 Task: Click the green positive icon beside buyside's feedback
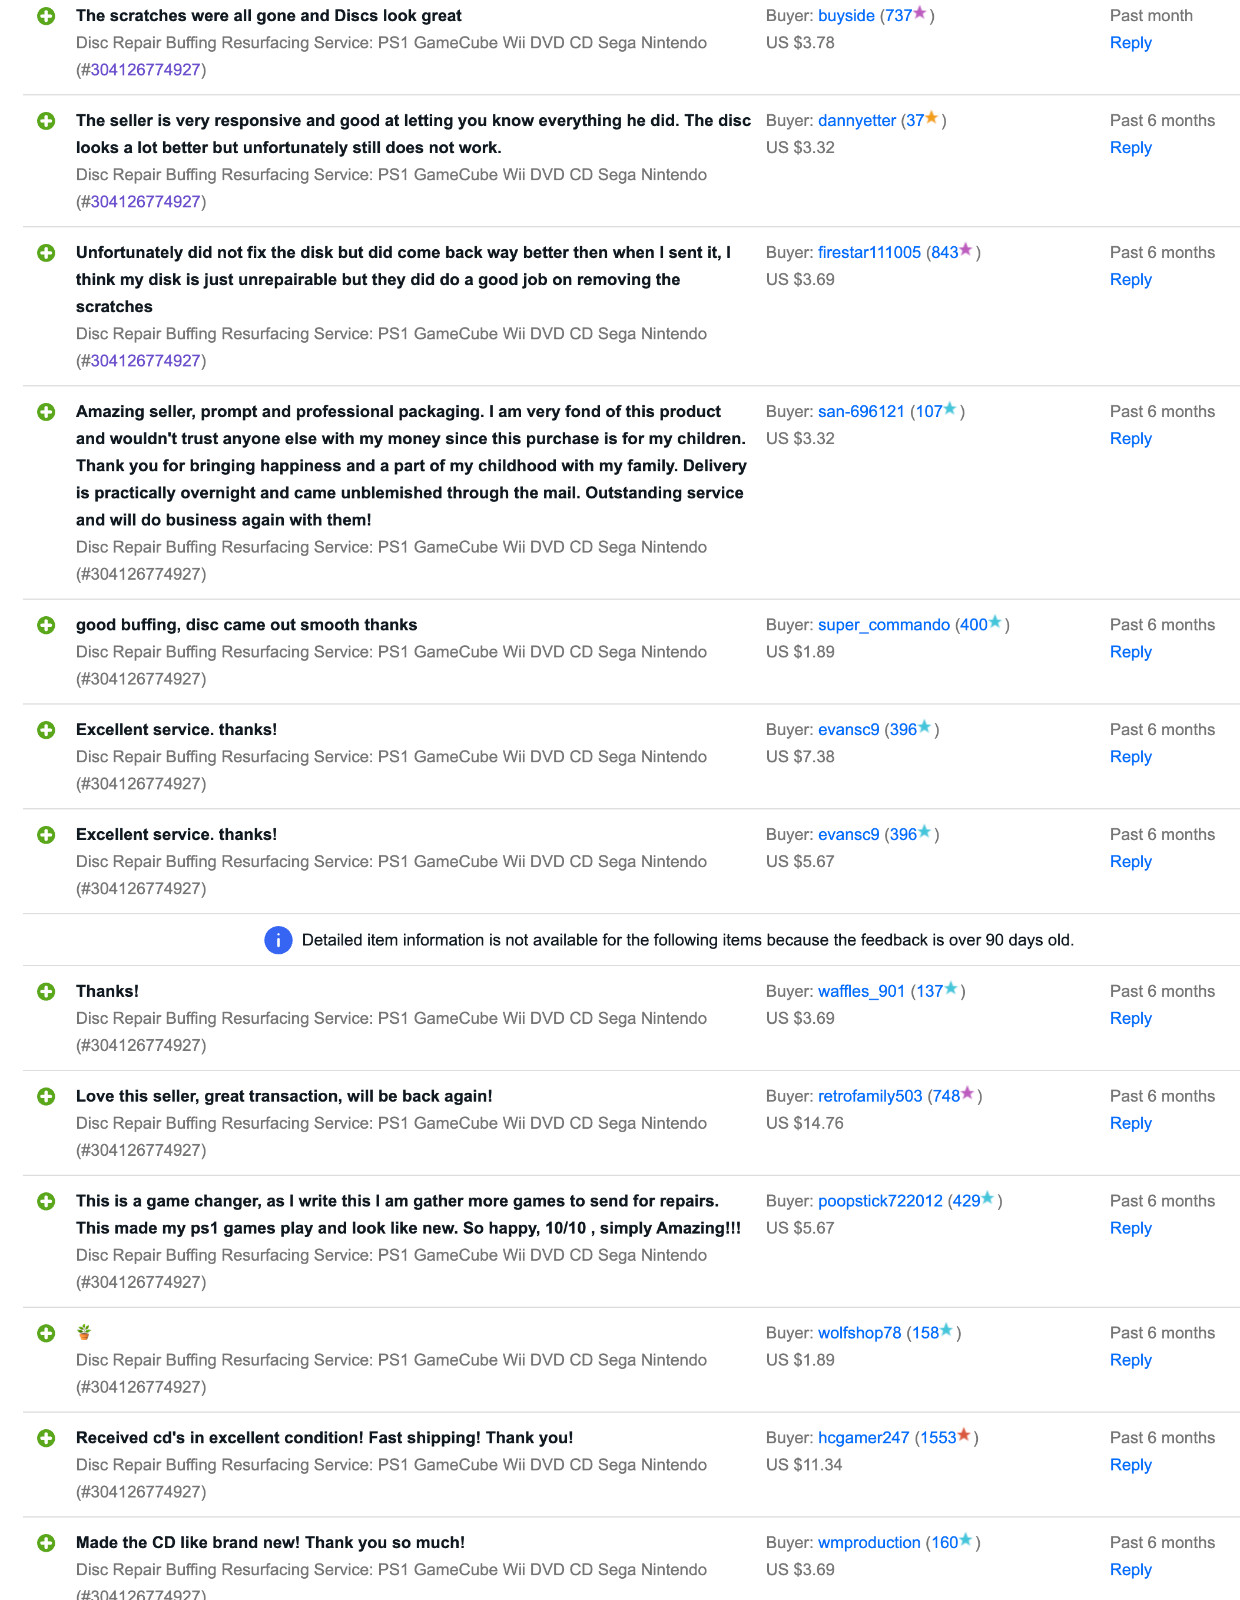[46, 16]
